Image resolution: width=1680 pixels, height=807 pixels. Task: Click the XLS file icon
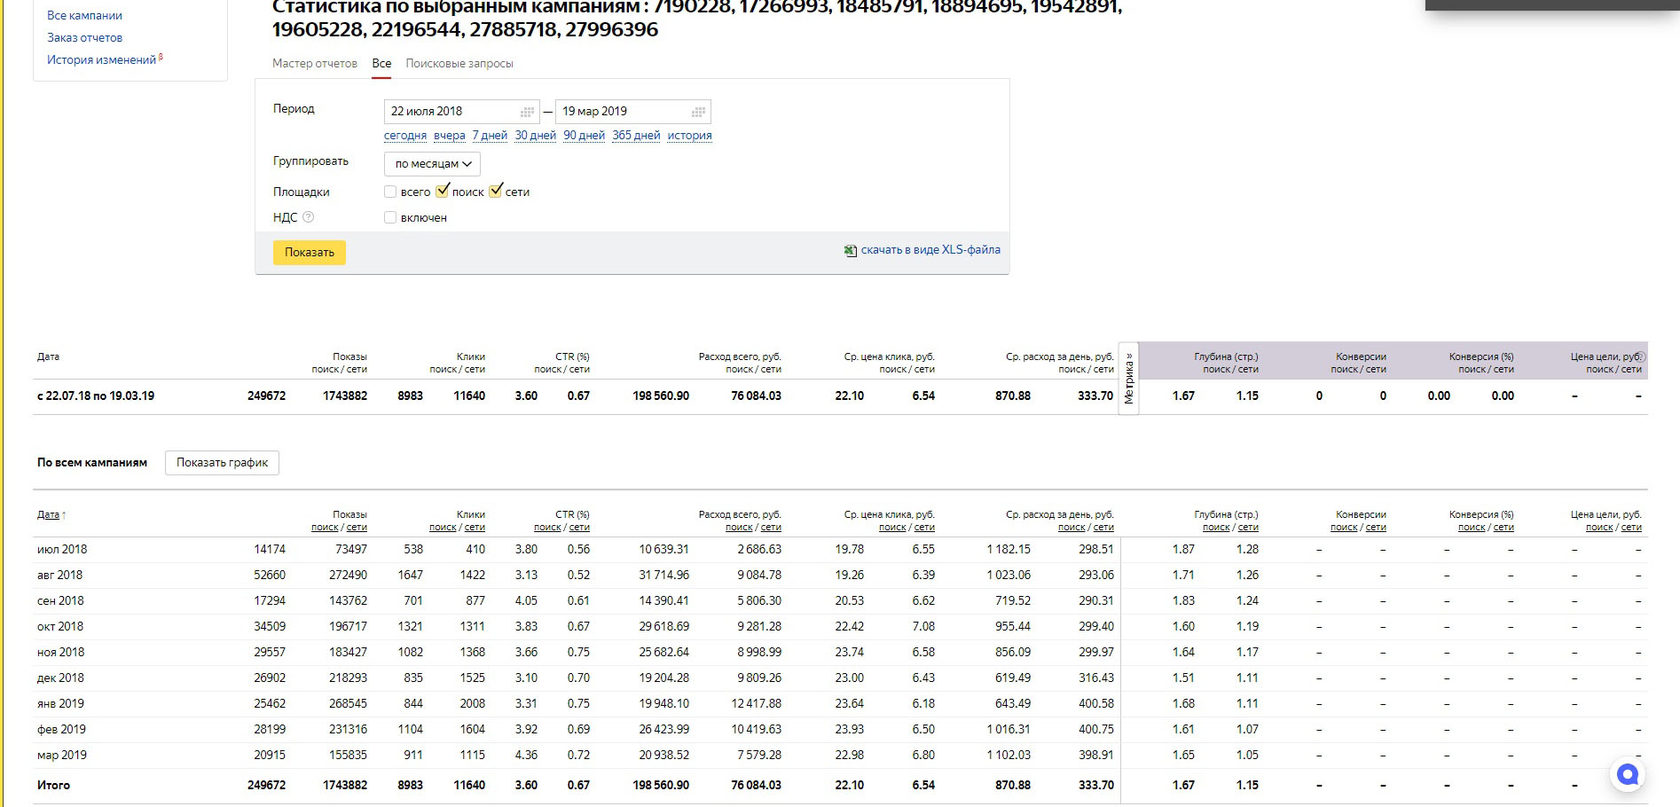[850, 251]
